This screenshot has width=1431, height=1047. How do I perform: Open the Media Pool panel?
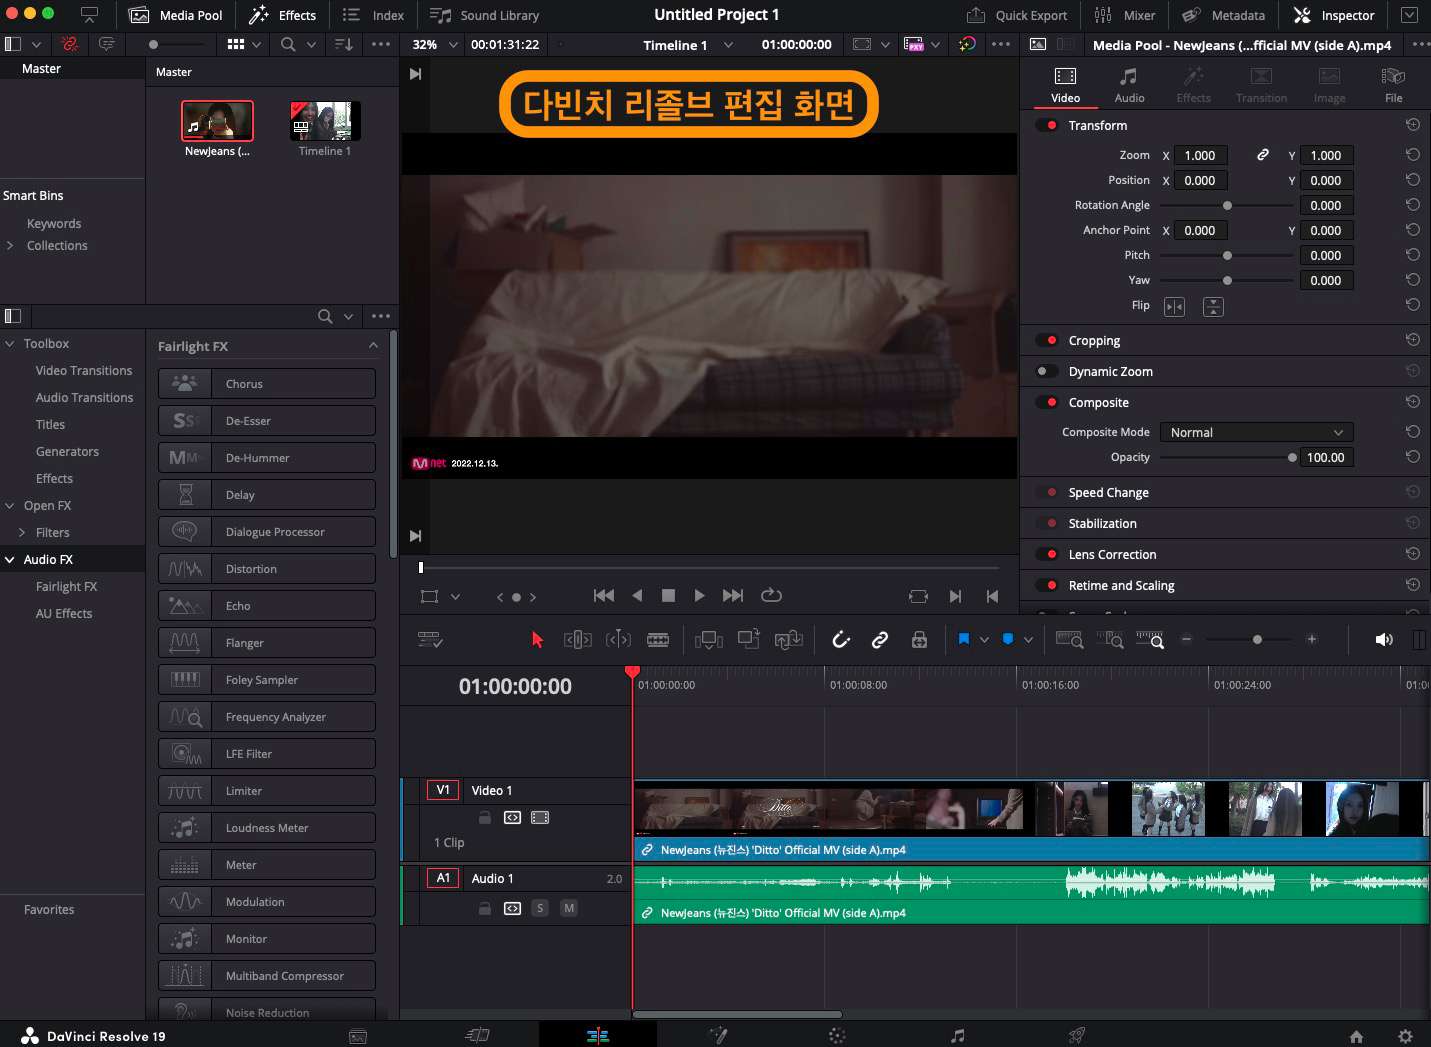pyautogui.click(x=176, y=15)
